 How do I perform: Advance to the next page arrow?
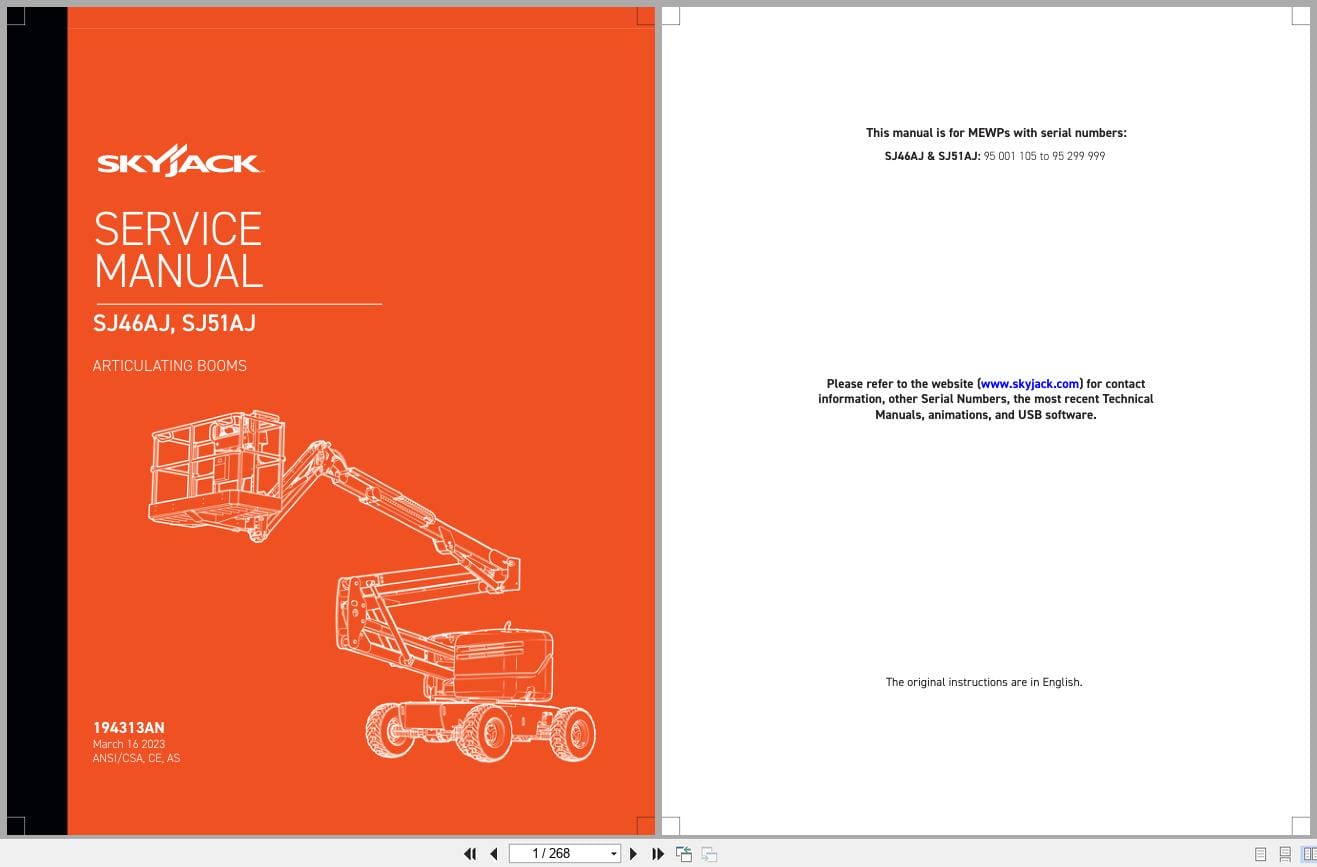coord(634,853)
